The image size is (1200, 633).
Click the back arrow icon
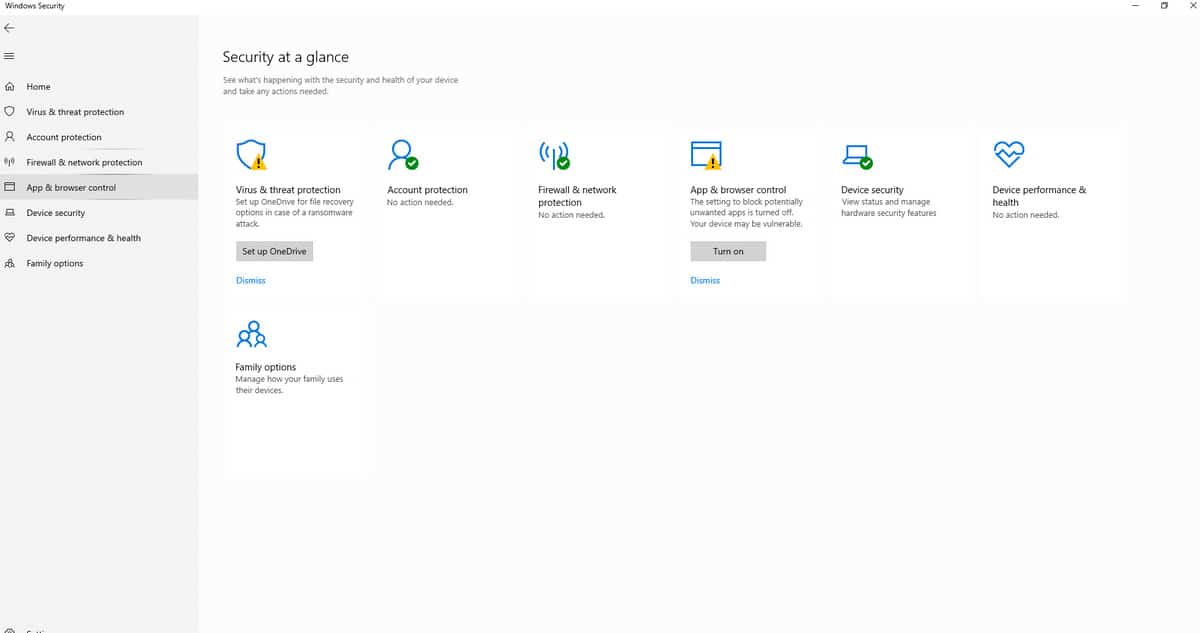coord(10,28)
